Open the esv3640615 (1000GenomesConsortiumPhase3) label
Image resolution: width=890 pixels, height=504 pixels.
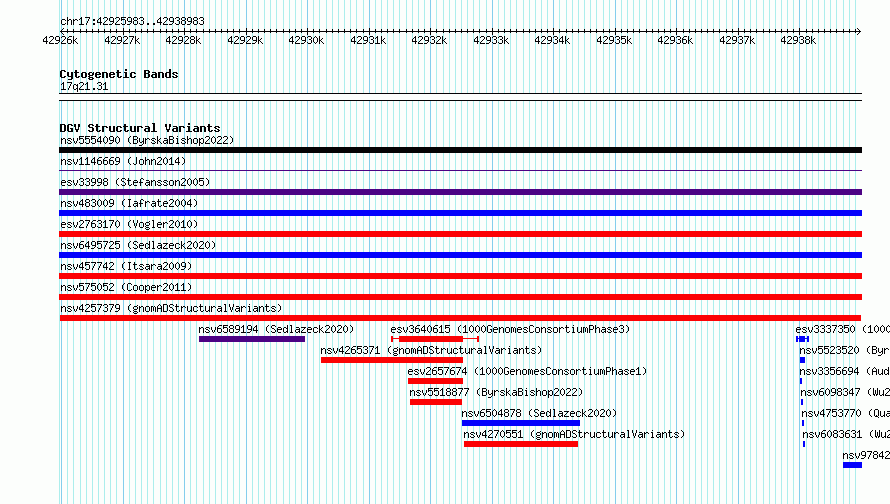pyautogui.click(x=510, y=329)
